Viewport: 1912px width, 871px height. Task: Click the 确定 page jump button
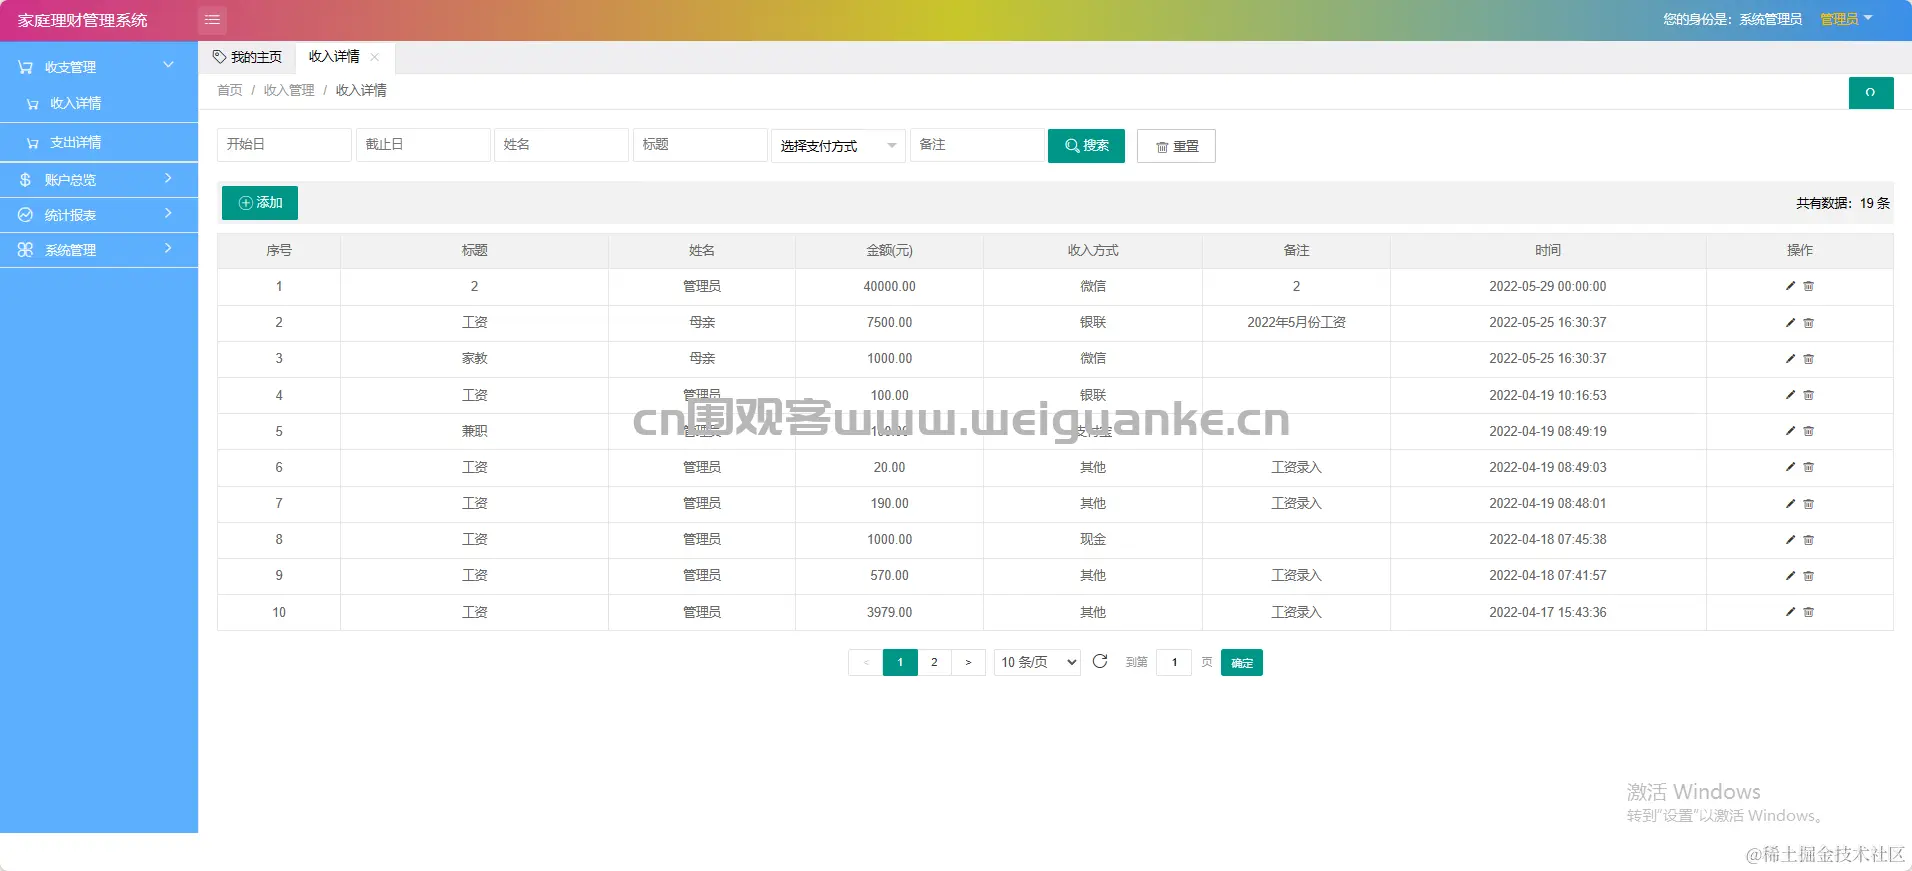(x=1242, y=662)
